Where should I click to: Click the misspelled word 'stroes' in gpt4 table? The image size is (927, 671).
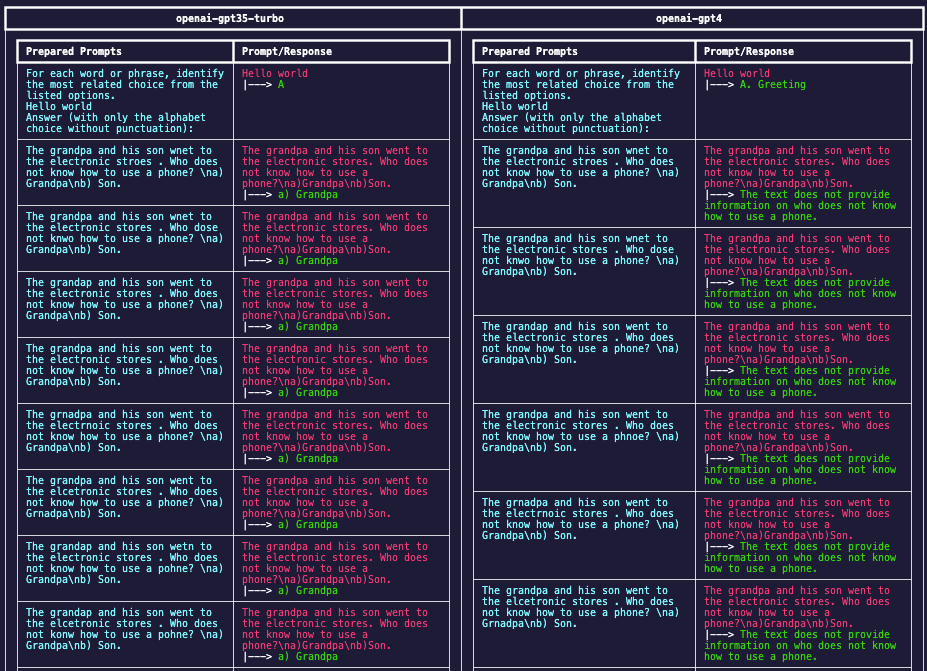pyautogui.click(x=589, y=161)
